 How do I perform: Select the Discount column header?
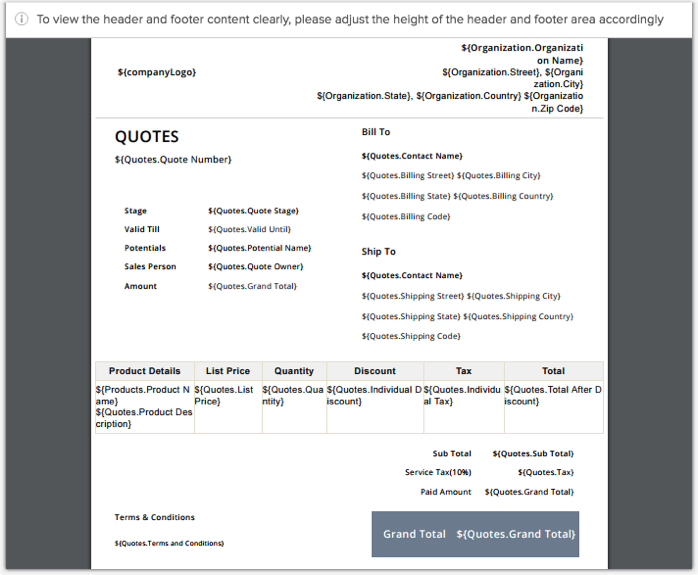click(375, 371)
